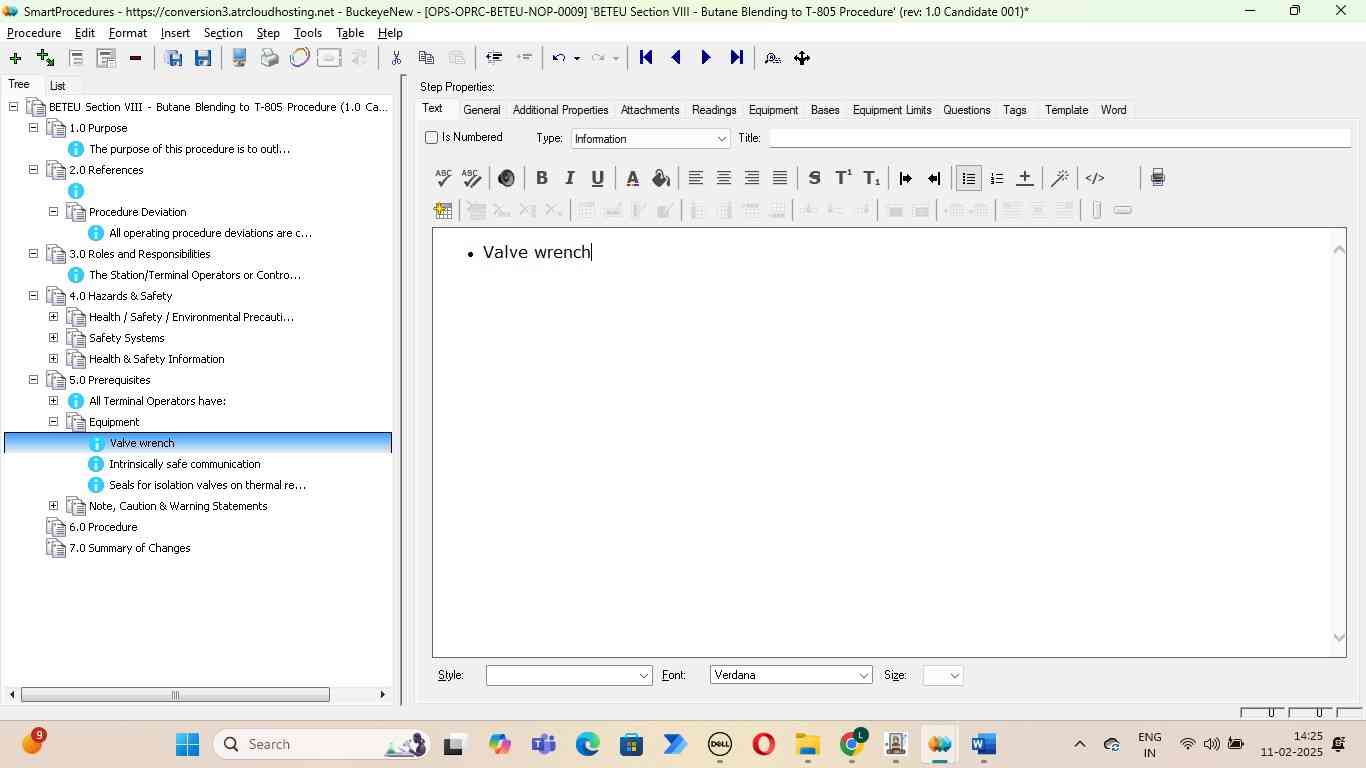This screenshot has height=768, width=1366.
Task: Expand Note, Caution & Warning Statements node
Action: 53,506
